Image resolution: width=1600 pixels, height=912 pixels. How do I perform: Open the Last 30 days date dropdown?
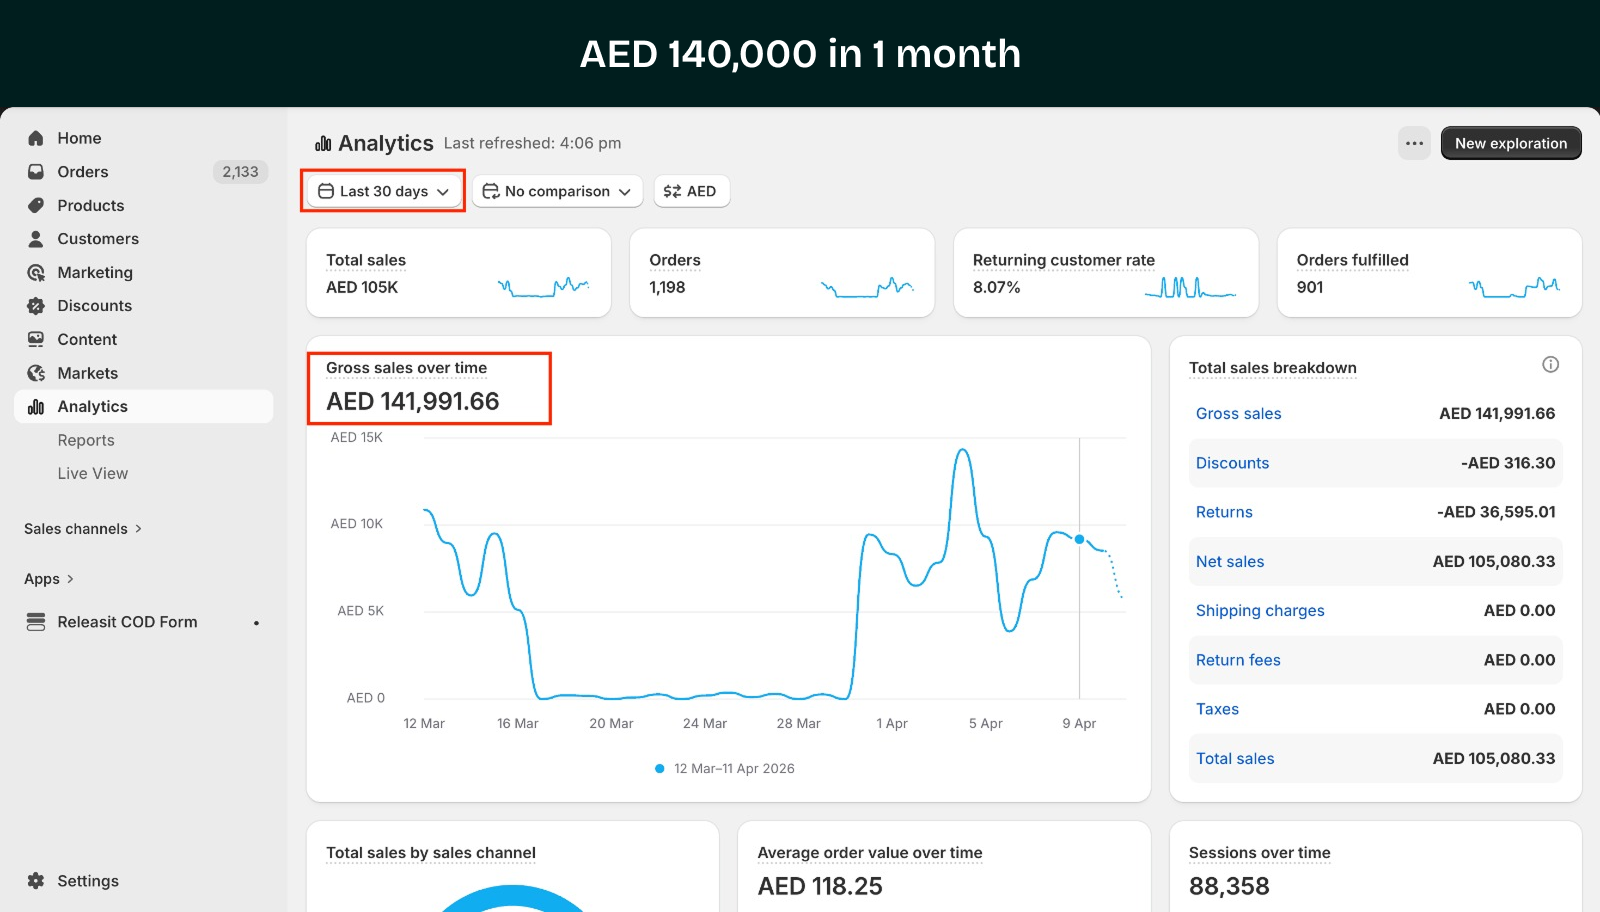(x=383, y=191)
